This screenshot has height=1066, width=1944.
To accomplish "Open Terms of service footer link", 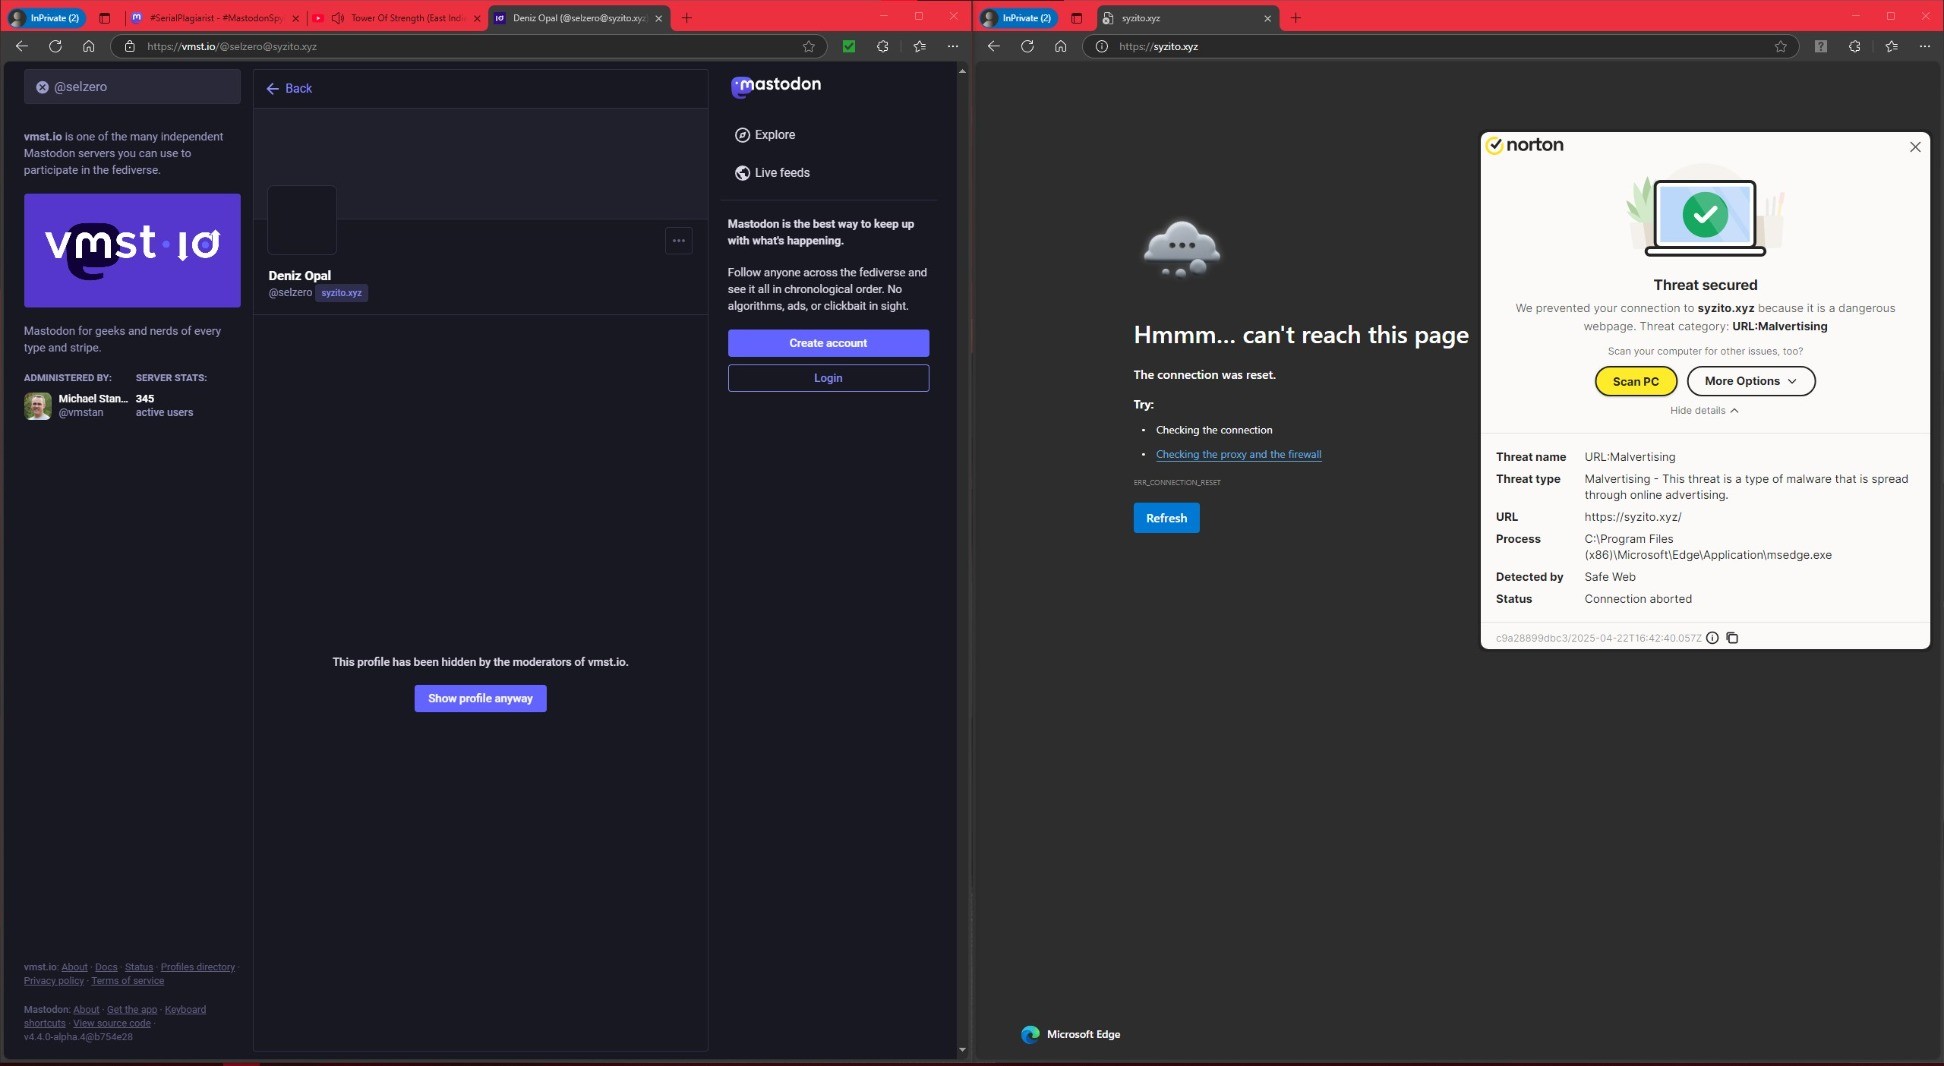I will [x=127, y=981].
